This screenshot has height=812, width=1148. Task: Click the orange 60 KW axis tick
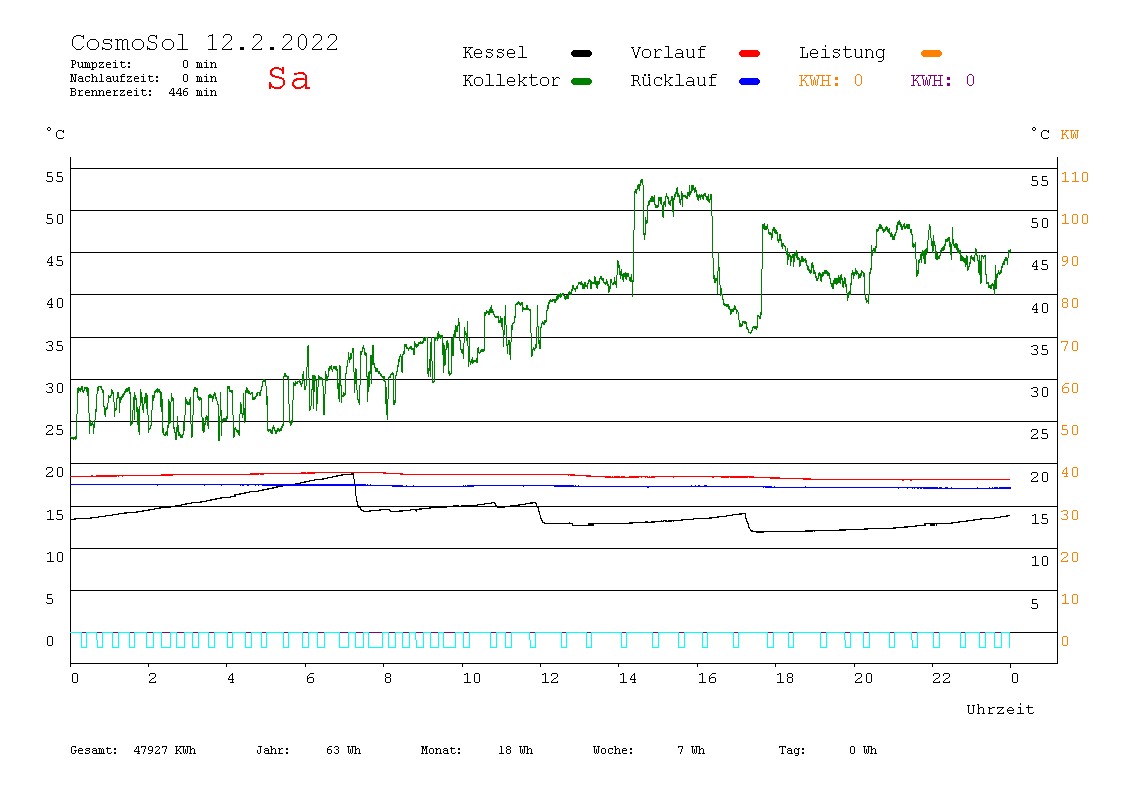[1070, 388]
